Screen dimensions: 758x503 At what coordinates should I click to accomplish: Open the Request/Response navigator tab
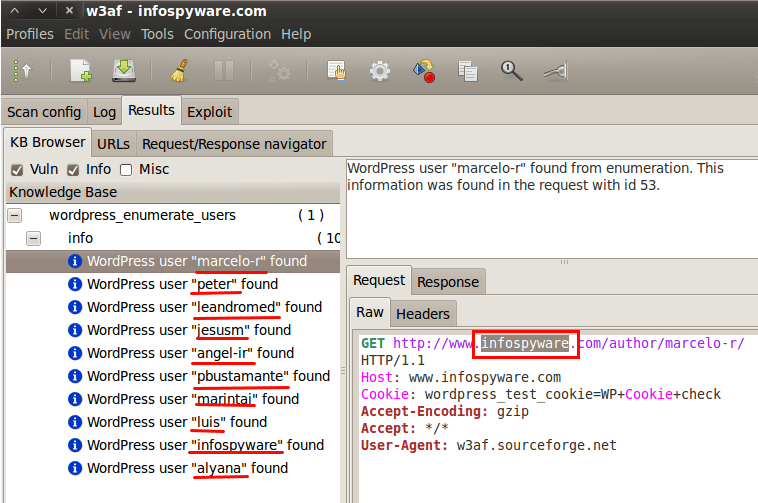click(234, 144)
